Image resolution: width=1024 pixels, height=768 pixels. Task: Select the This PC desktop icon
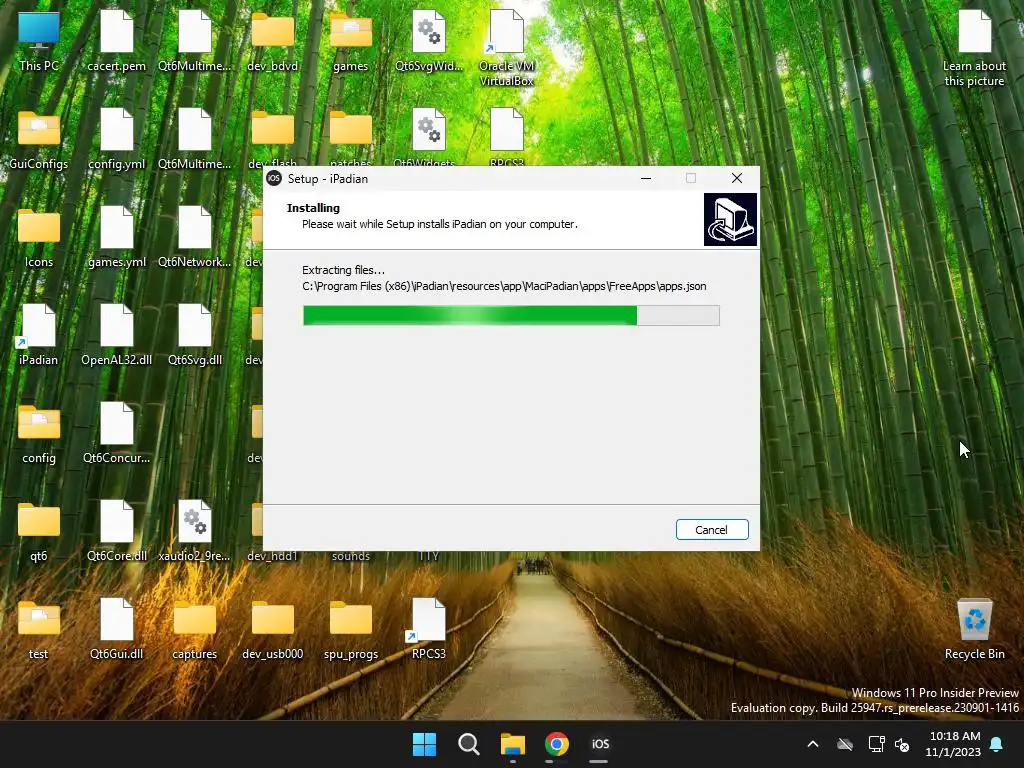(39, 41)
